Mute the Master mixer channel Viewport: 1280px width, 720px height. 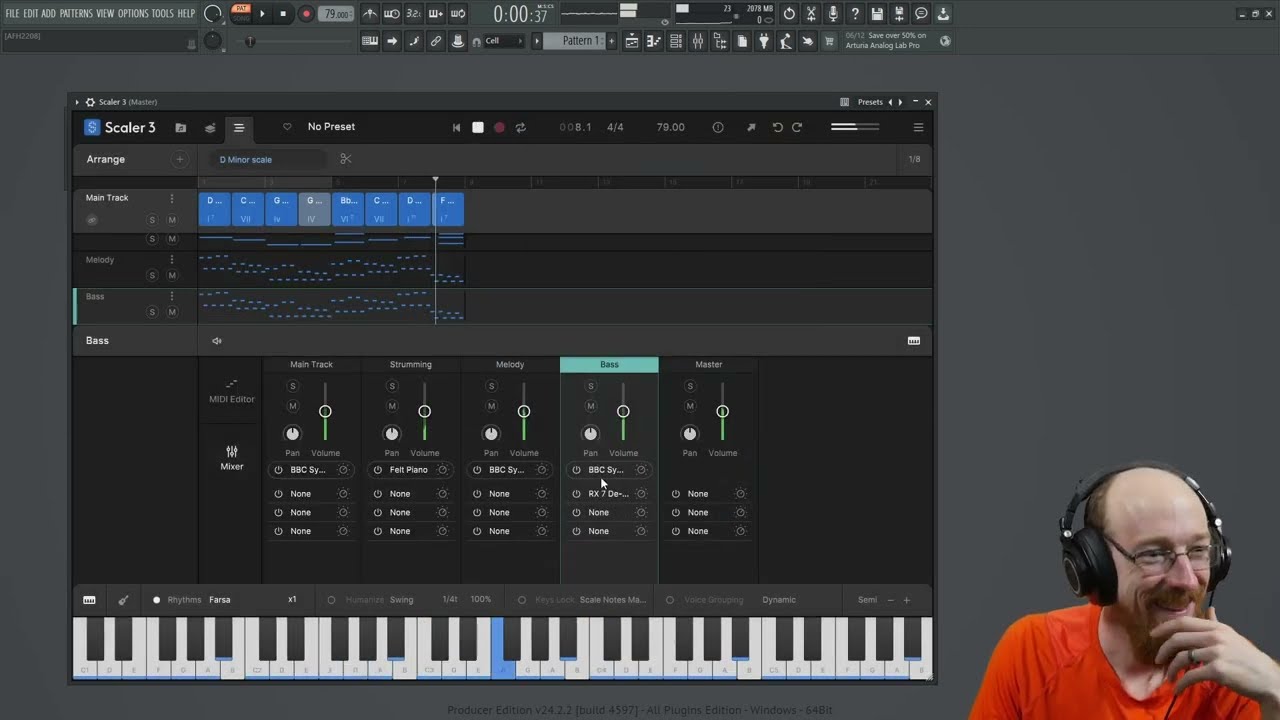pyautogui.click(x=690, y=406)
